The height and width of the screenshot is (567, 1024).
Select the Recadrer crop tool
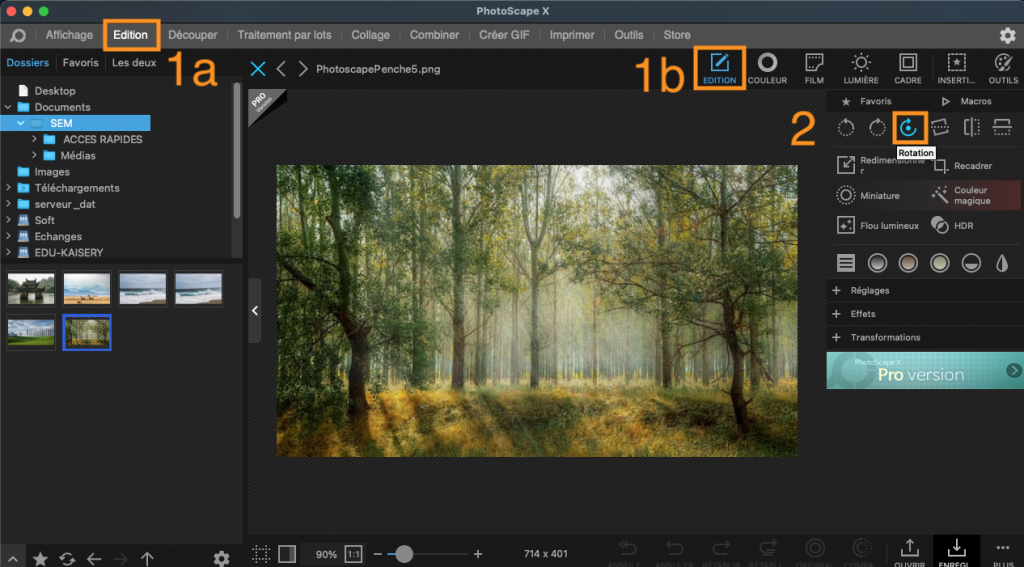963,166
